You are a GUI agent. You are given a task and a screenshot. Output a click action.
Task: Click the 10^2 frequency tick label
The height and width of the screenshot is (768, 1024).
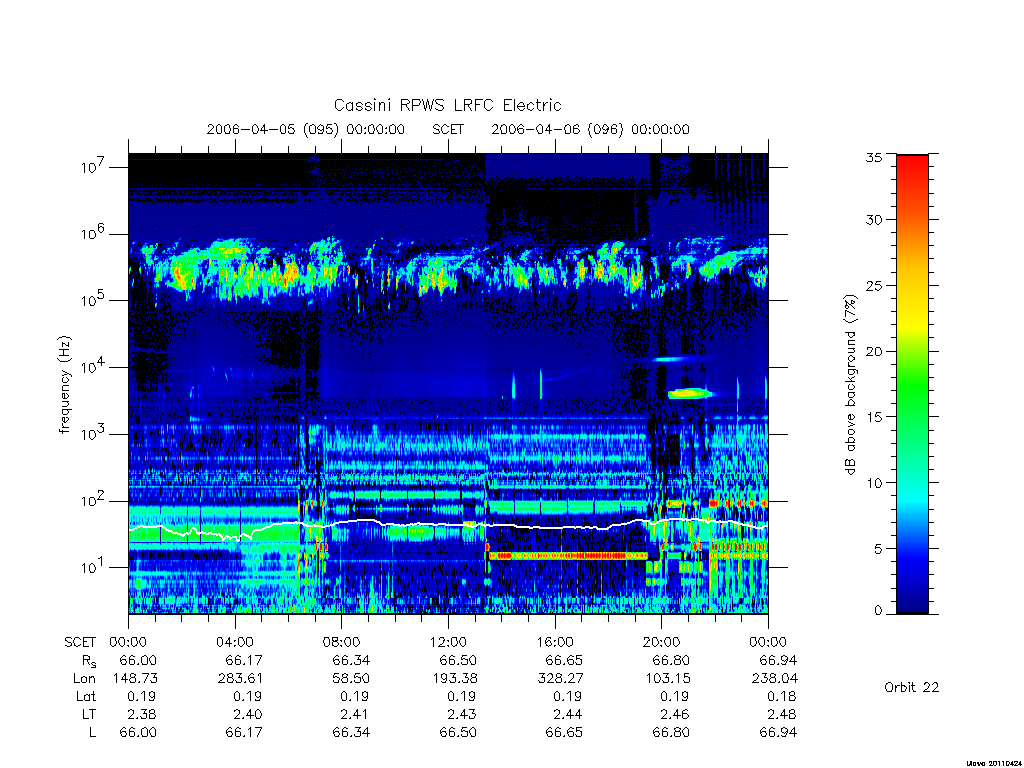pyautogui.click(x=94, y=500)
